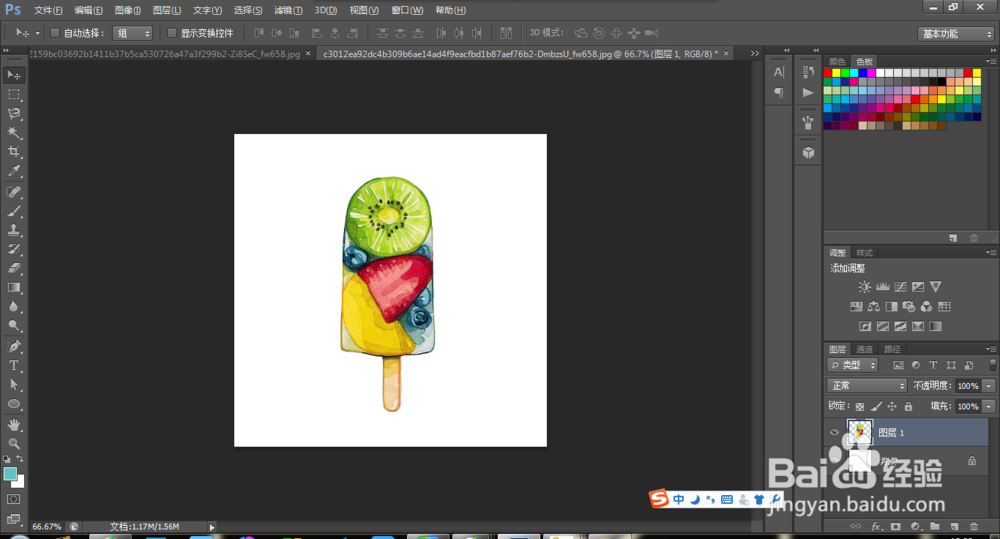
Task: Click the layer style fx button
Action: (x=876, y=526)
